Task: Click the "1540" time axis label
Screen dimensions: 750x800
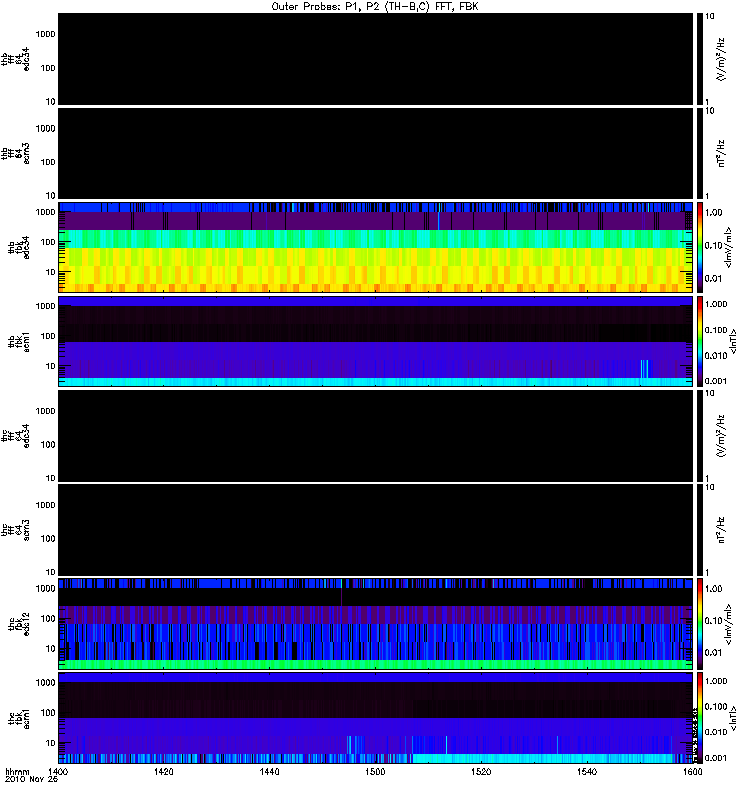Action: tap(587, 771)
